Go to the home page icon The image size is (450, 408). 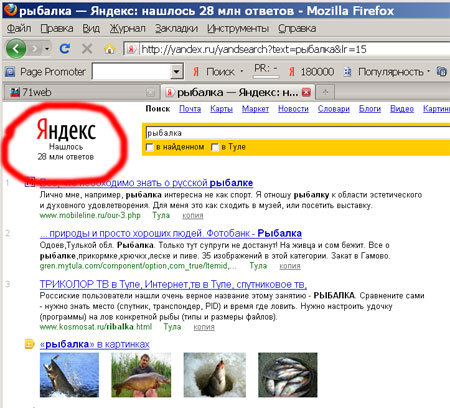(109, 49)
